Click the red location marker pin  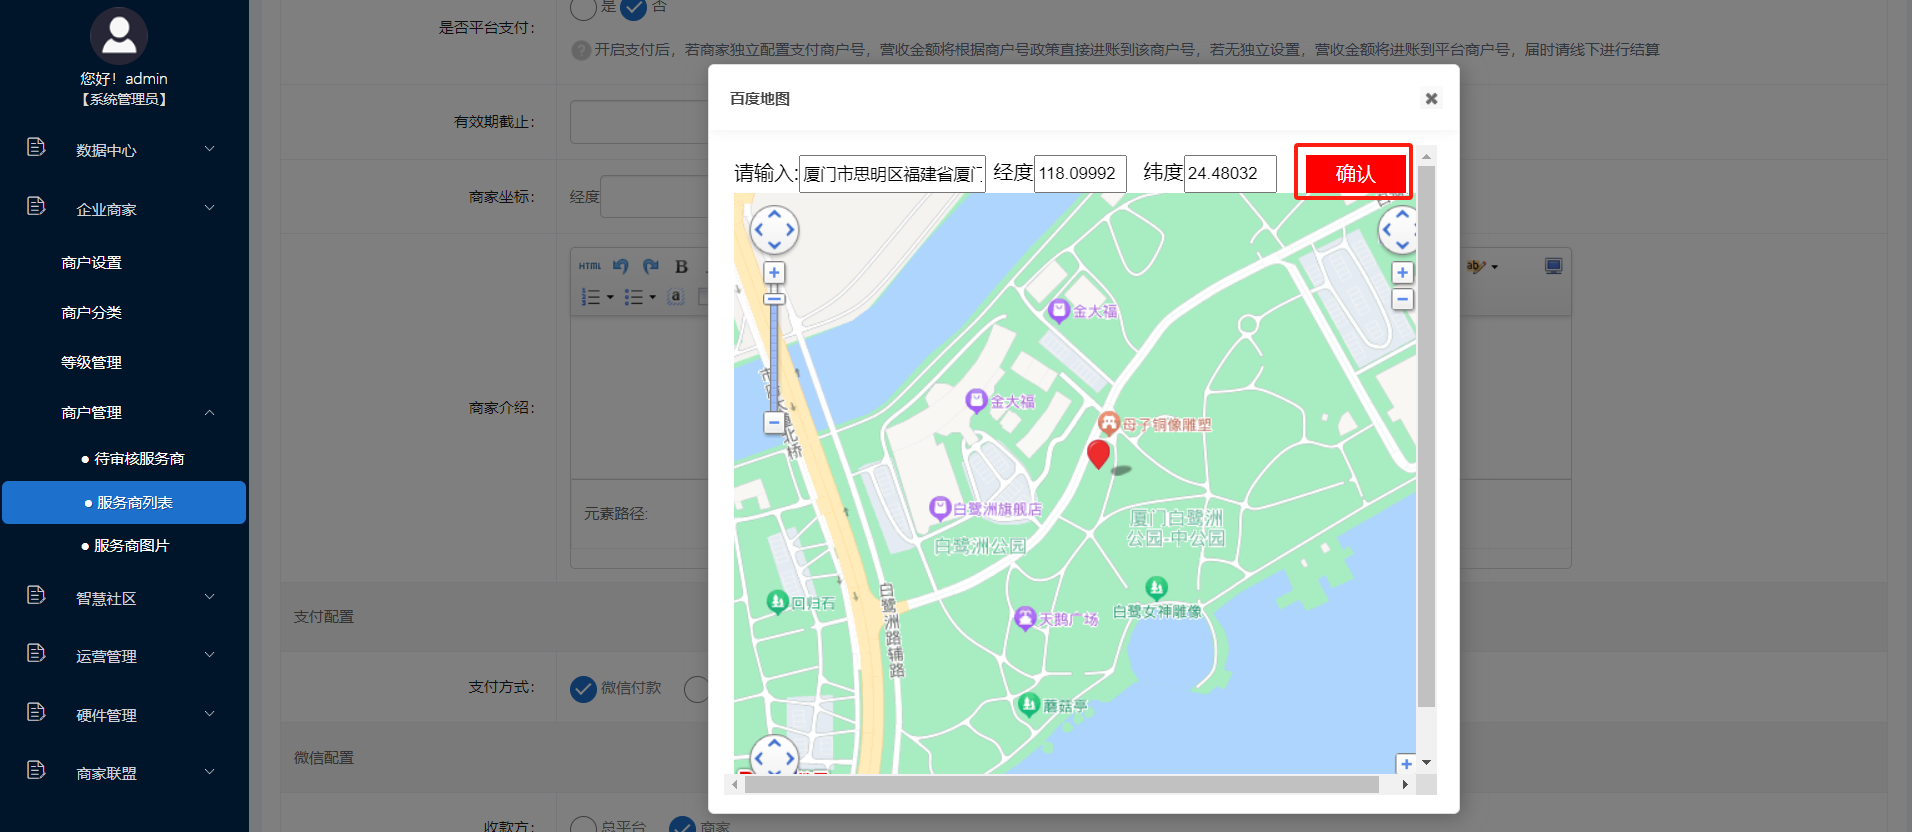click(1098, 453)
